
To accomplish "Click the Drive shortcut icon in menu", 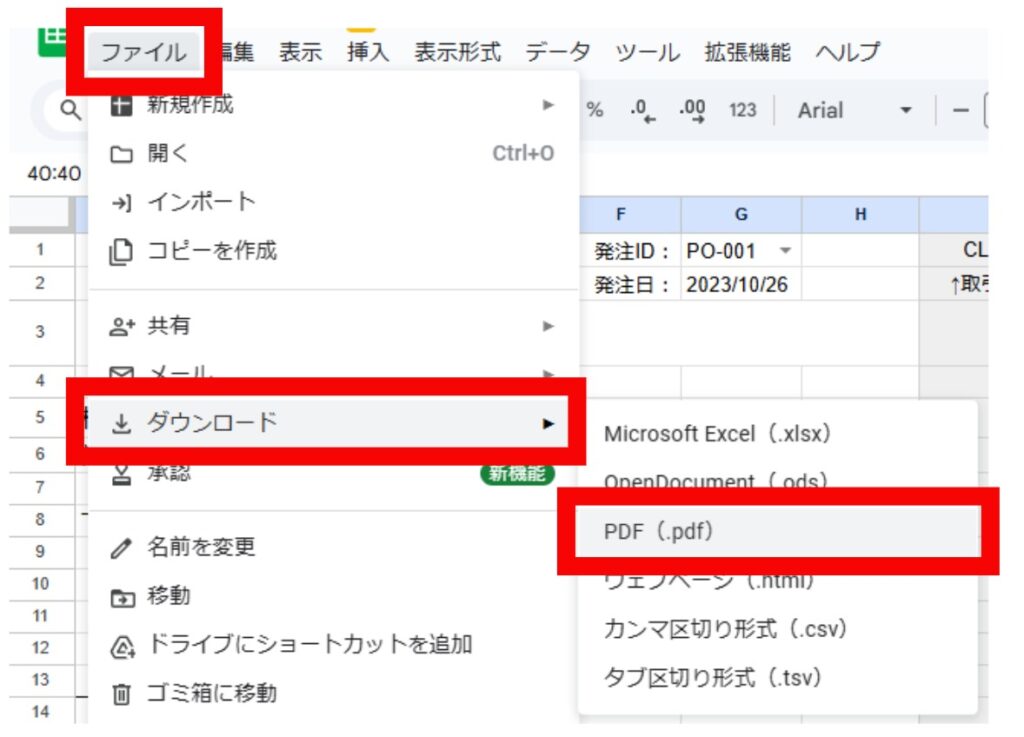I will coord(121,645).
